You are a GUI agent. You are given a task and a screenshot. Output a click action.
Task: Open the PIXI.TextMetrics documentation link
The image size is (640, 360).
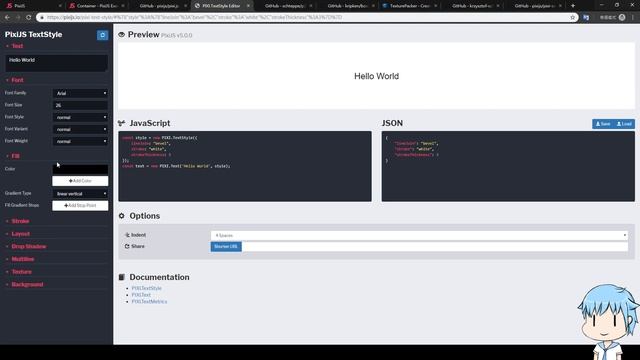click(x=149, y=302)
